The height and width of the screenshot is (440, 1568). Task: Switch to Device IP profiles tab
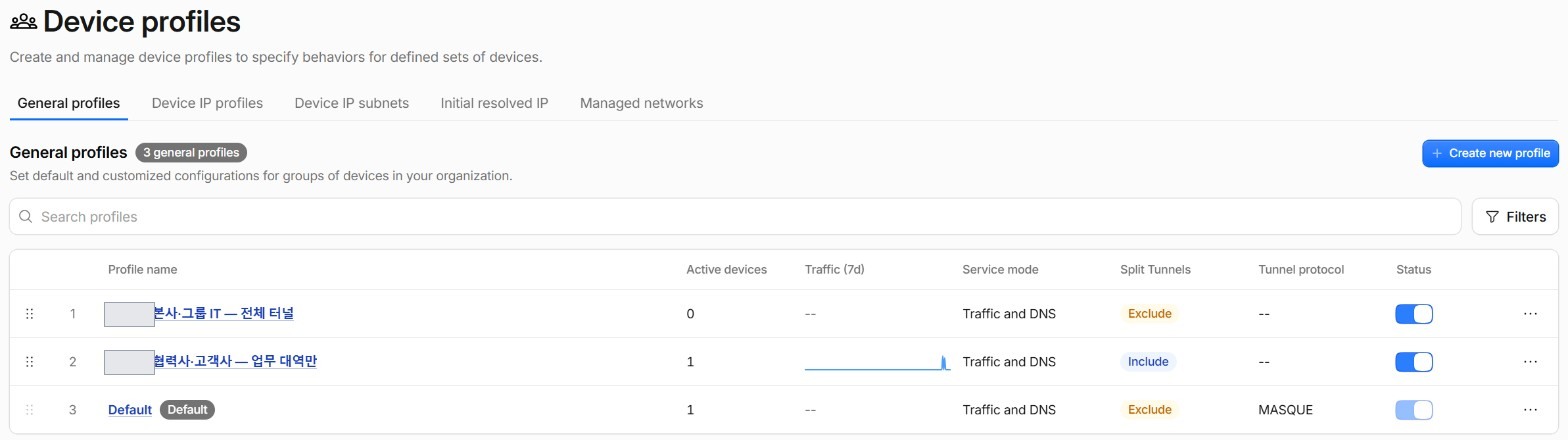click(x=207, y=103)
